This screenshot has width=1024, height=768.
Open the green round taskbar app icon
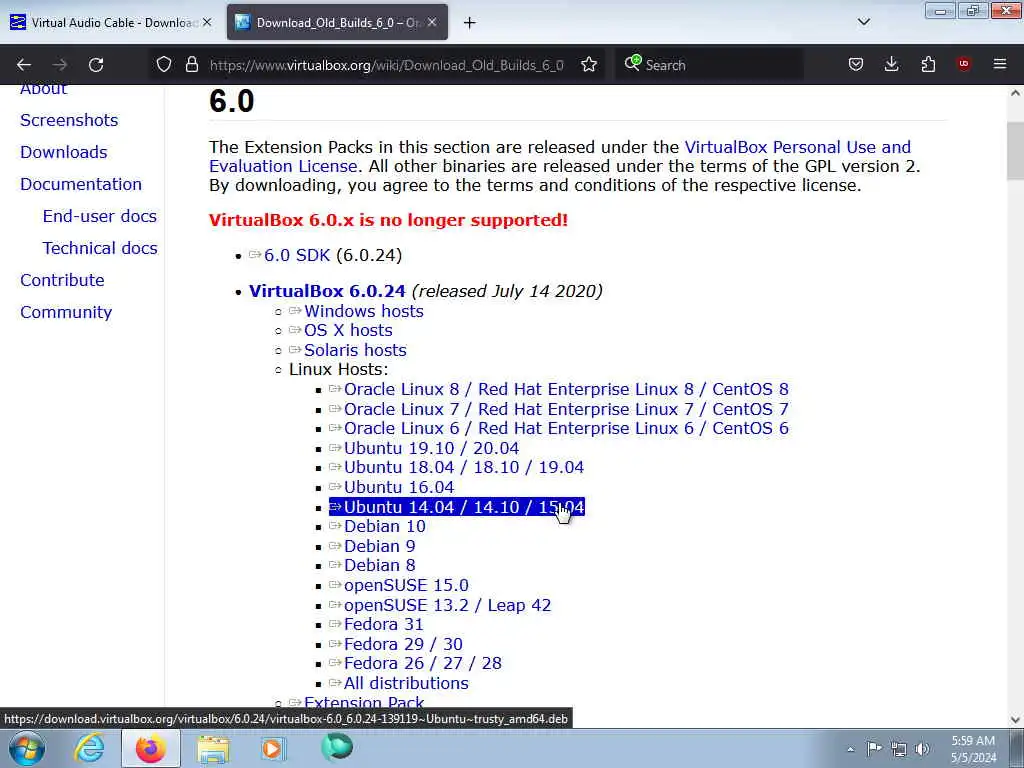point(337,747)
